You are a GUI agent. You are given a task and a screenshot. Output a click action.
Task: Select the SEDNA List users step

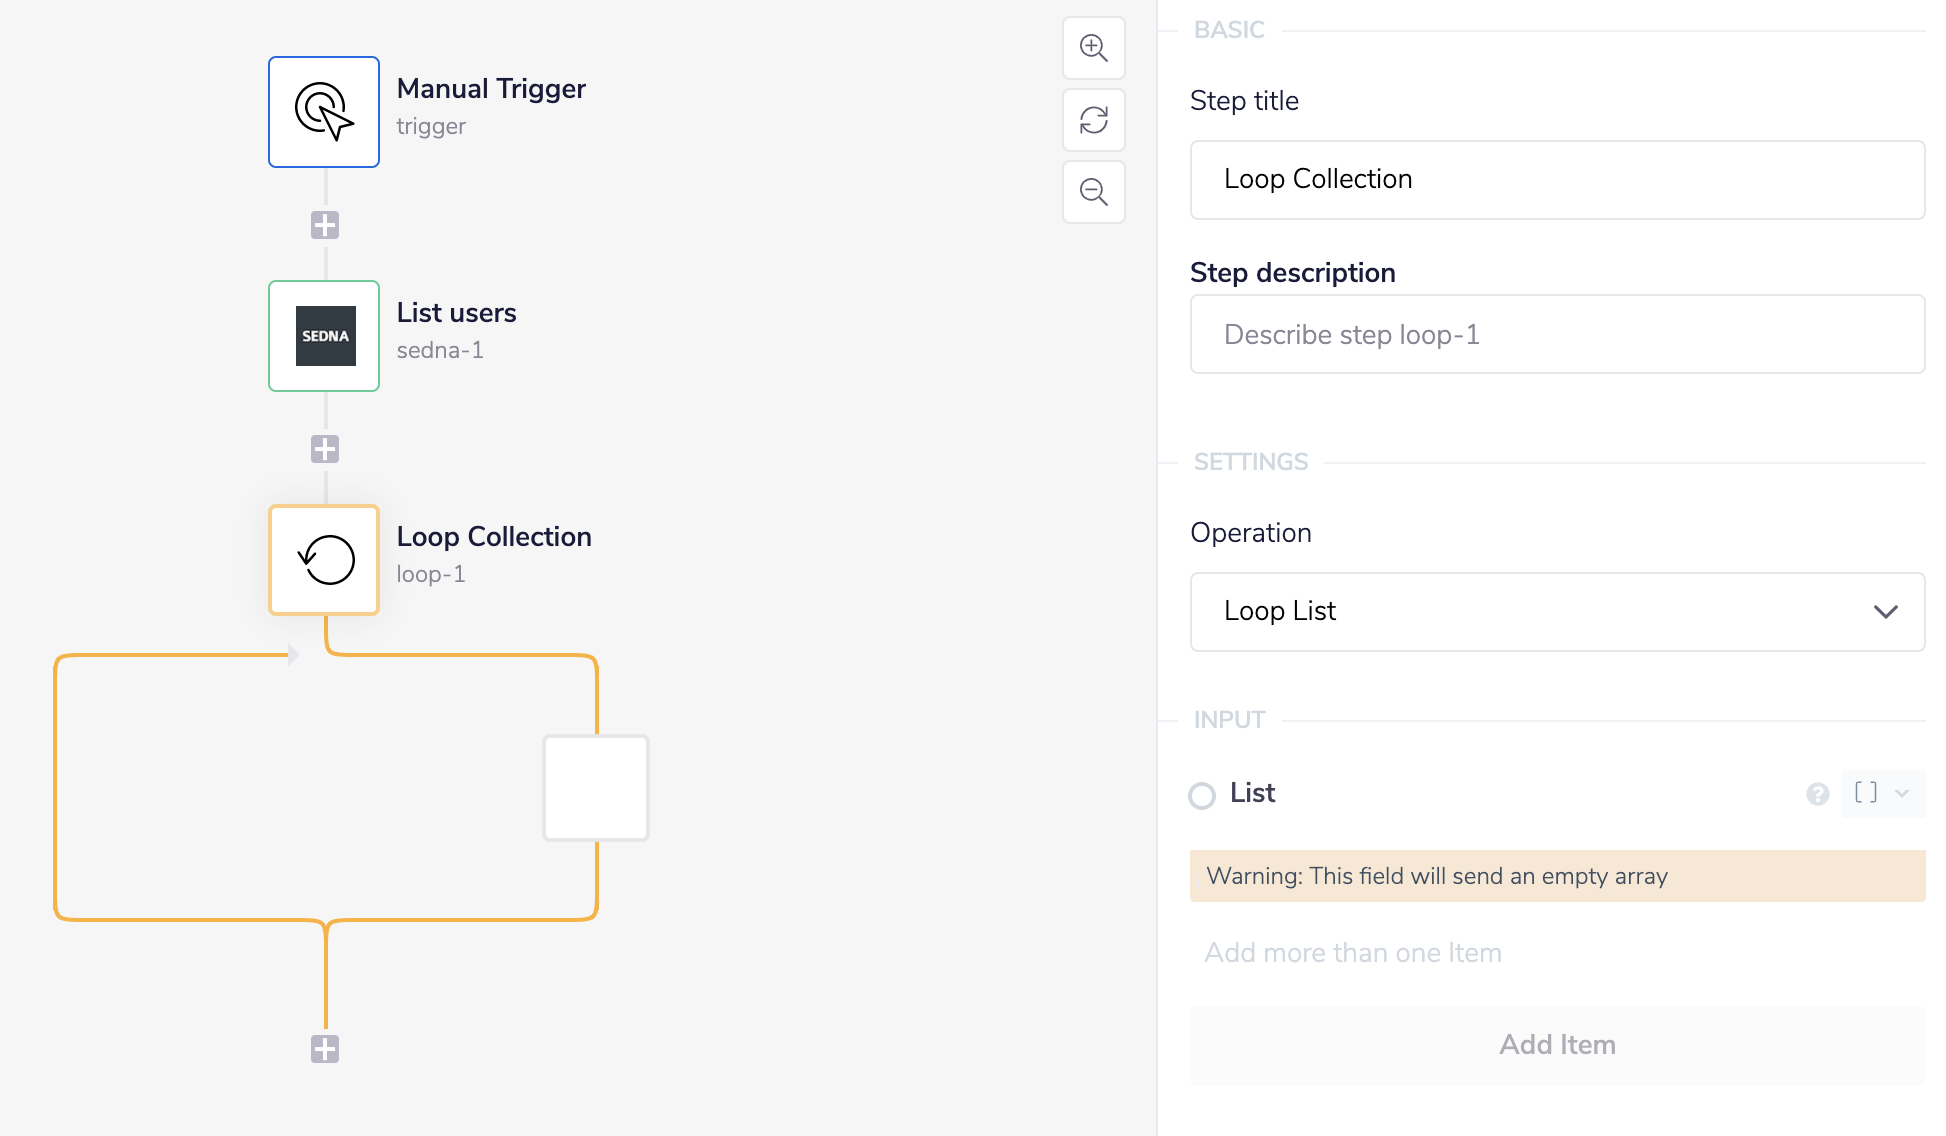(x=324, y=336)
